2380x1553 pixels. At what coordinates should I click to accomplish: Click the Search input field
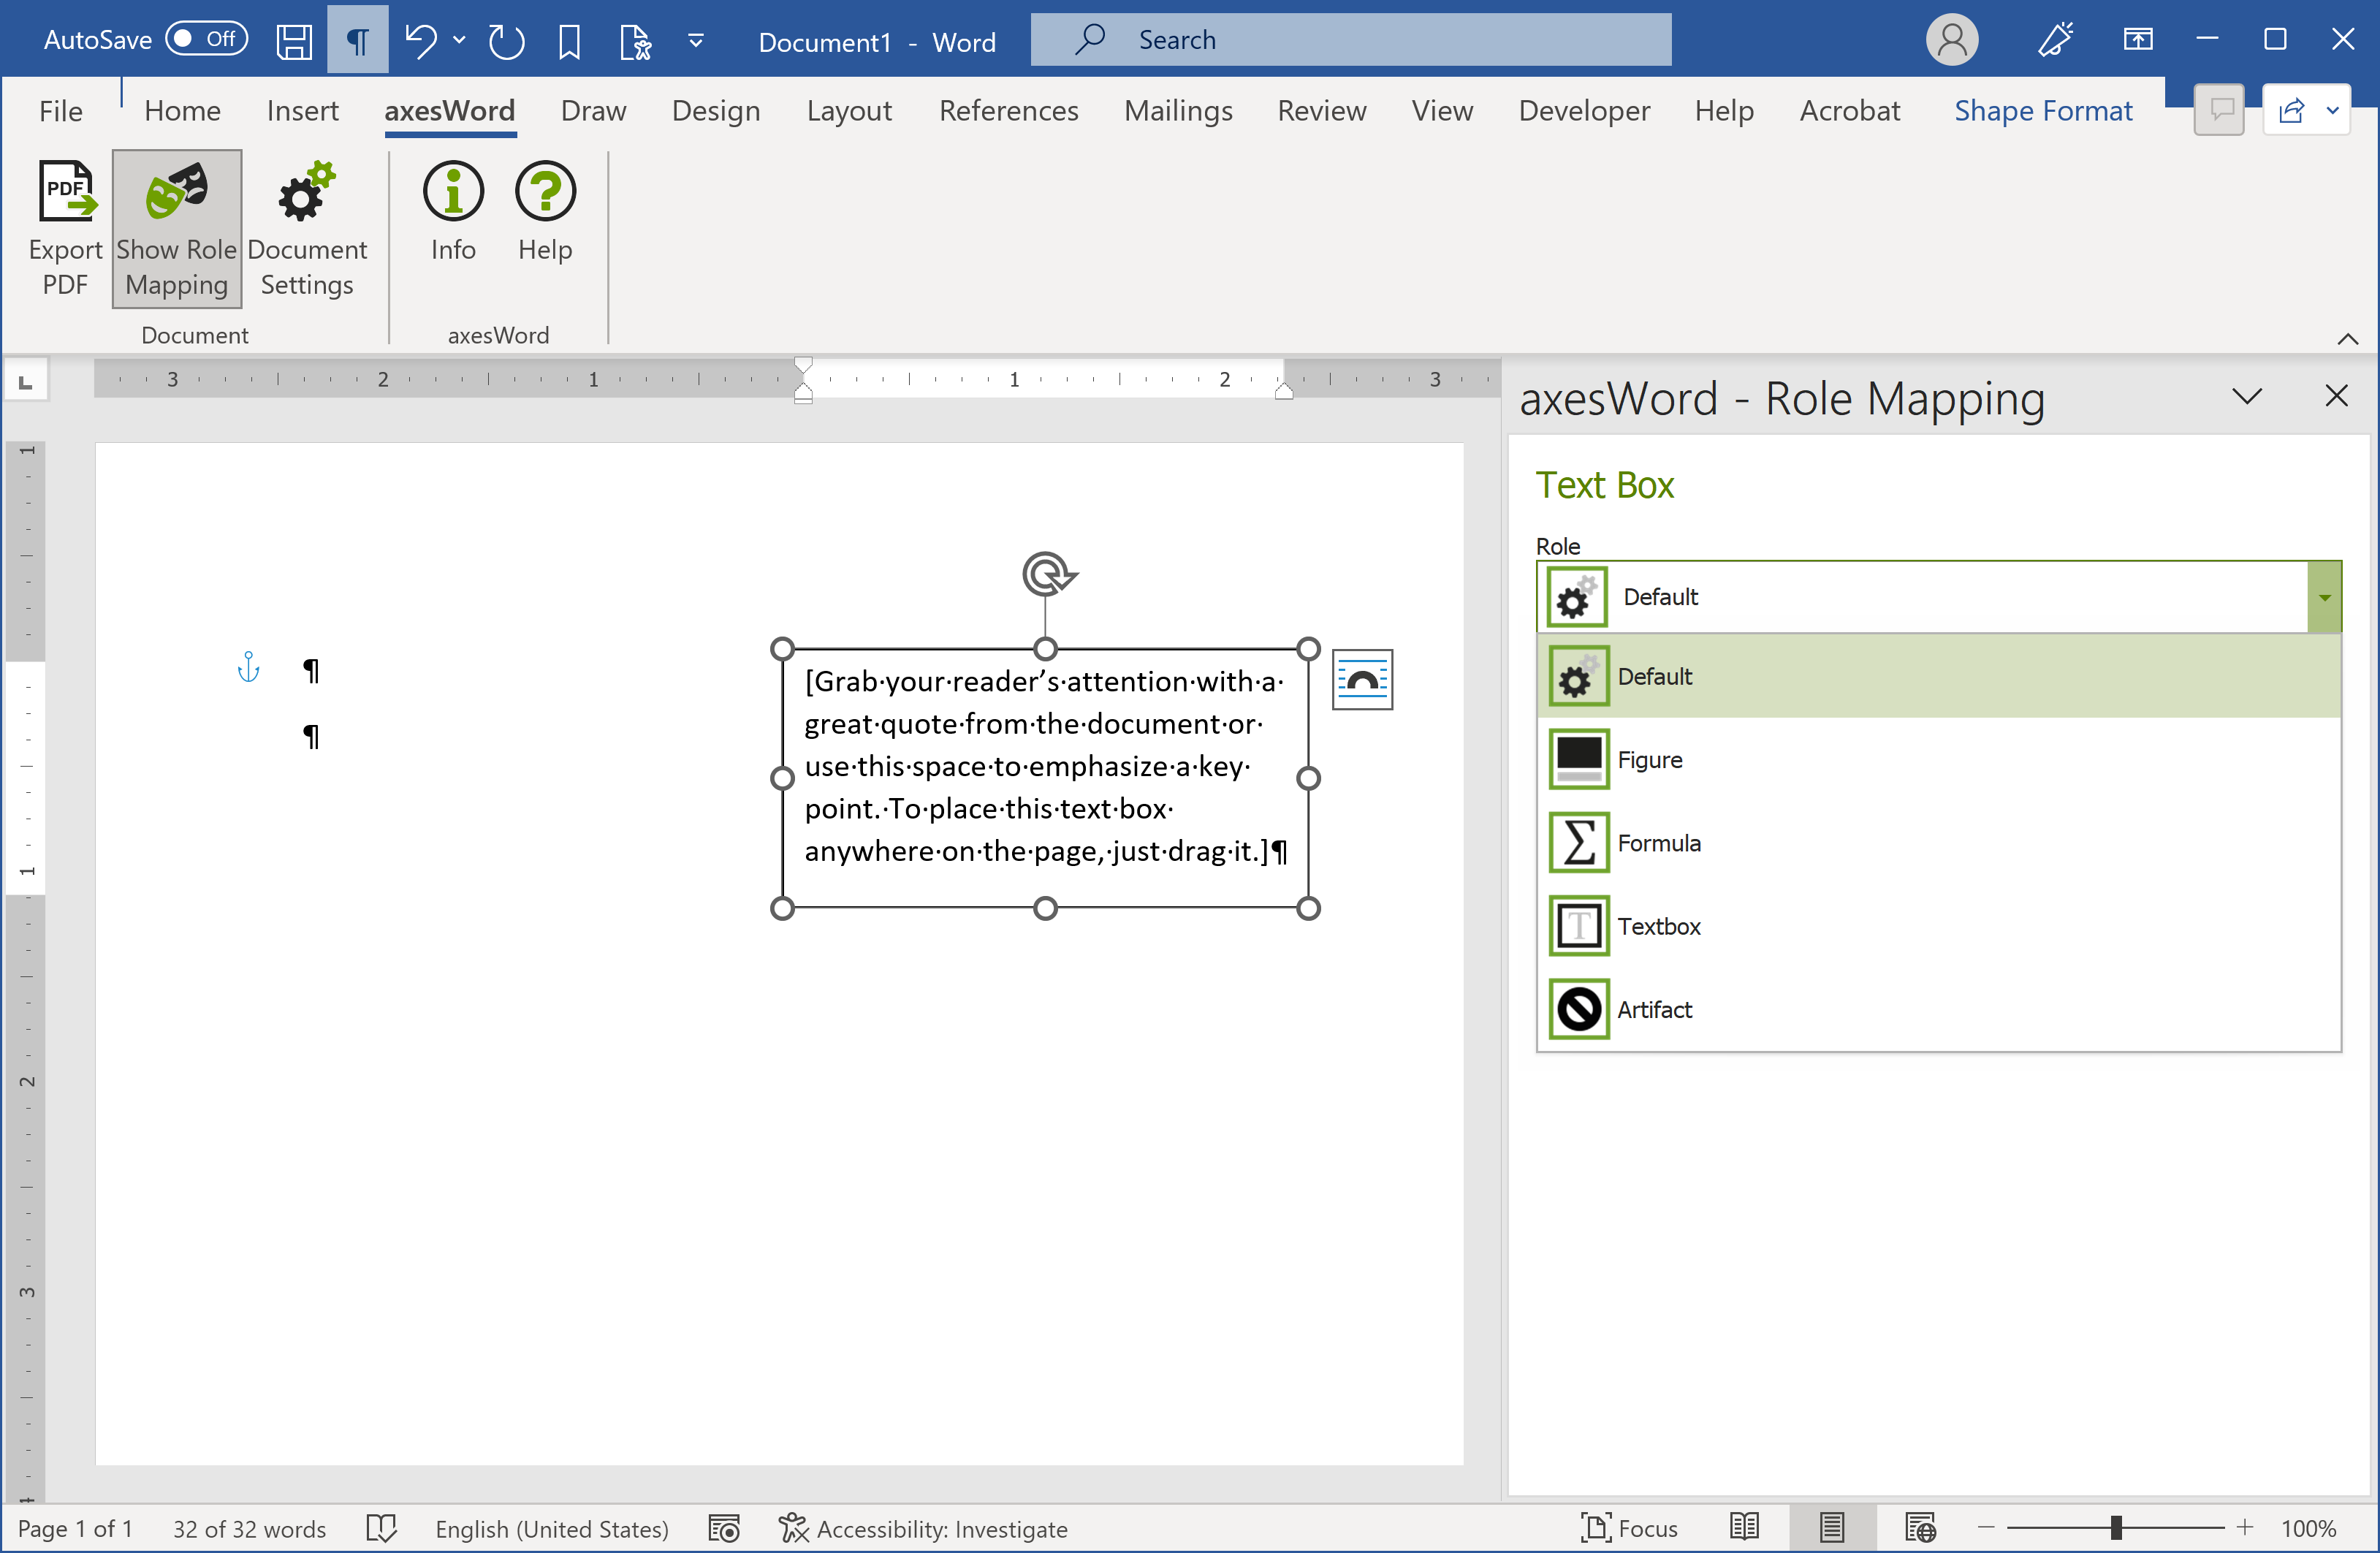click(x=1350, y=40)
